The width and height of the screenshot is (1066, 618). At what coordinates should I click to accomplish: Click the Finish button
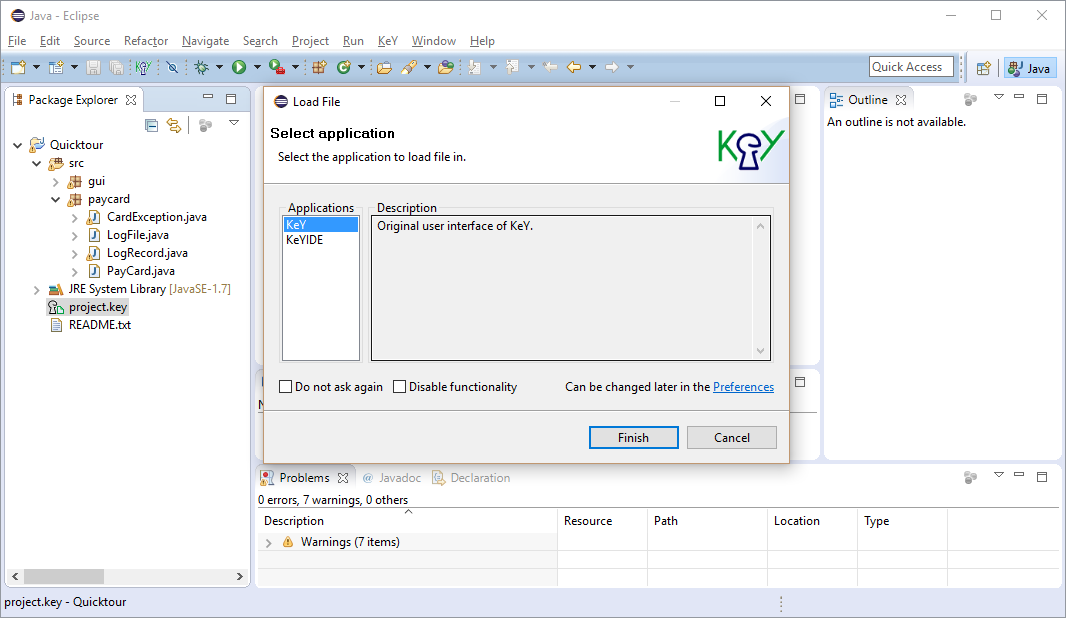pos(634,438)
